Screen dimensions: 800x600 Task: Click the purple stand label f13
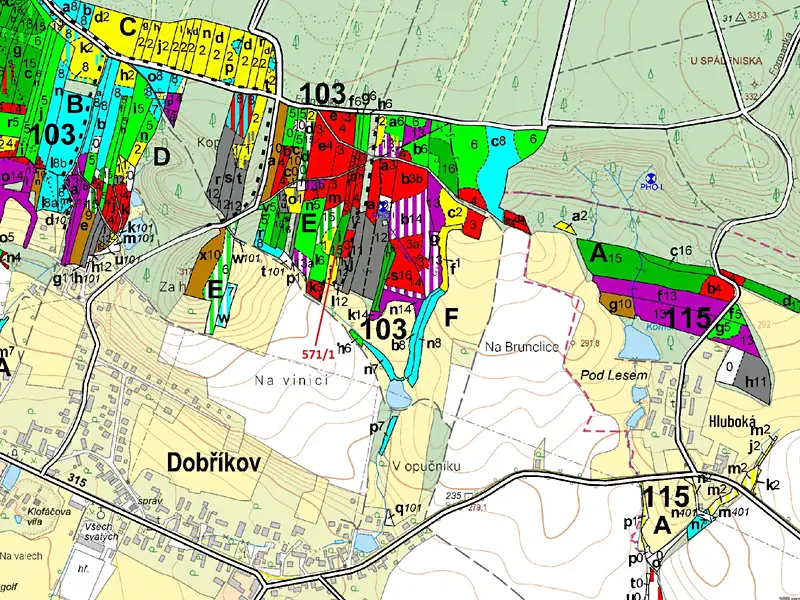tap(666, 294)
